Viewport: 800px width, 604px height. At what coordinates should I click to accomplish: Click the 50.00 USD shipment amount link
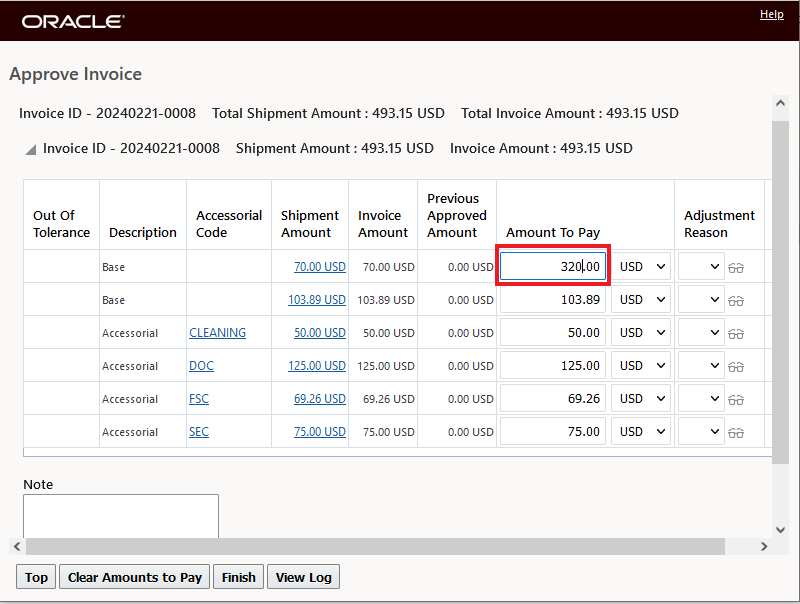pyautogui.click(x=320, y=333)
